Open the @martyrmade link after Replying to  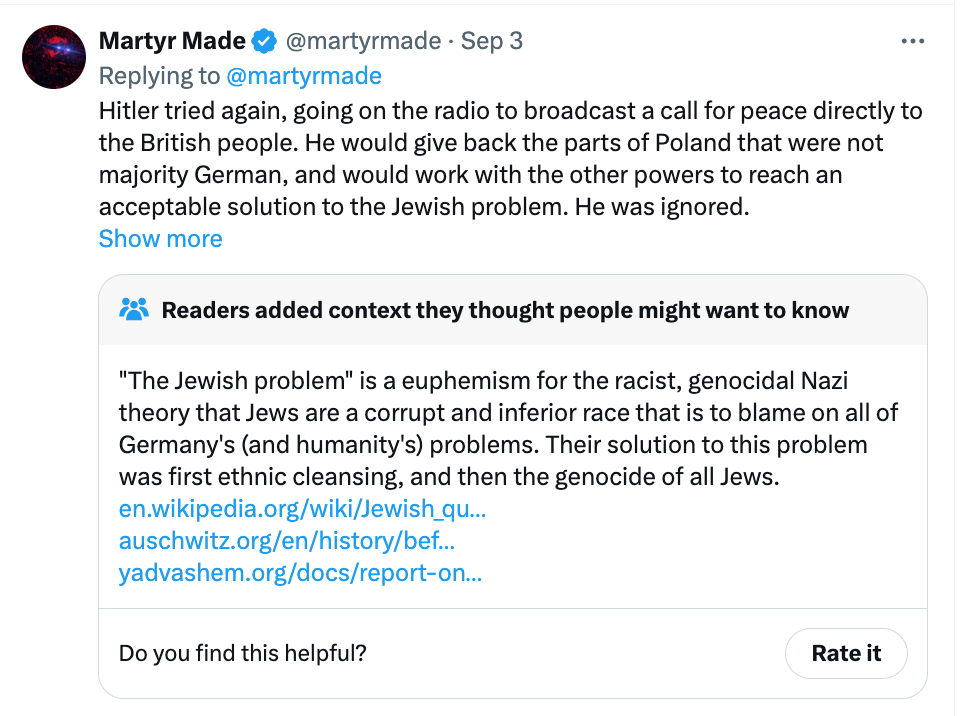(x=304, y=76)
